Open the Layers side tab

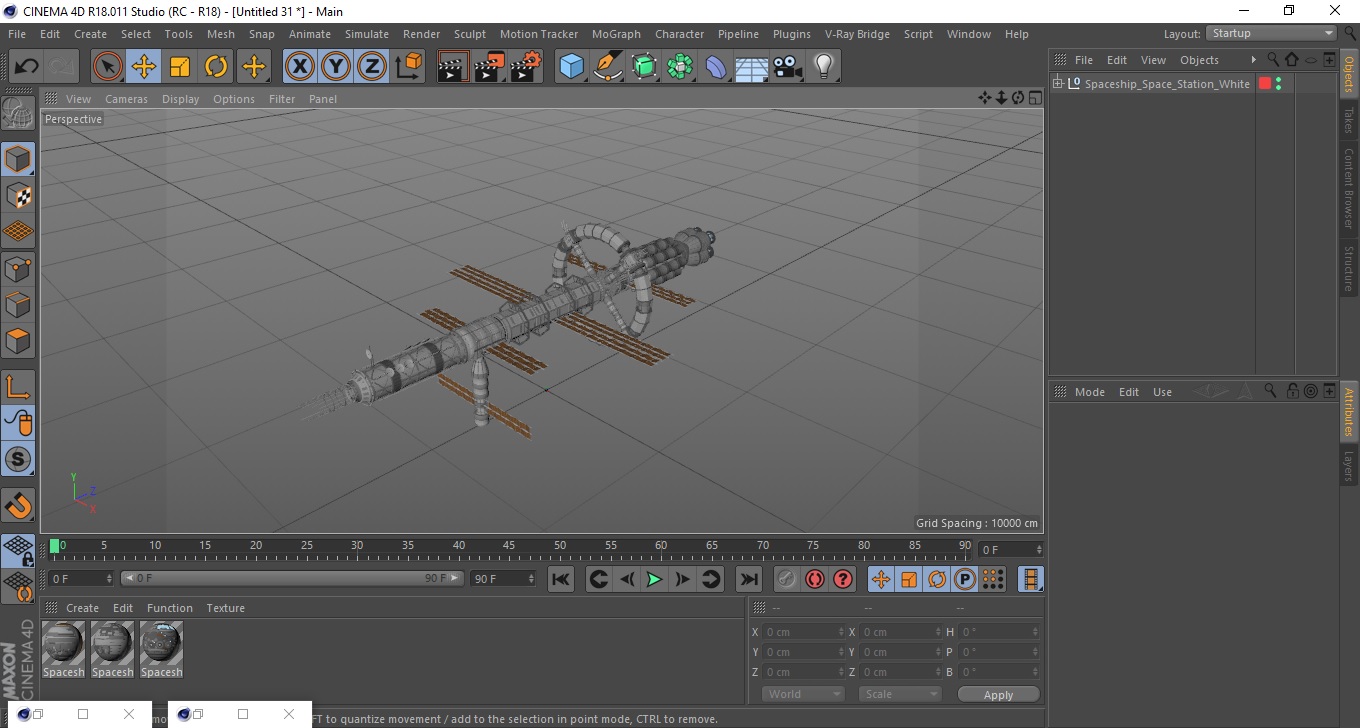coord(1349,466)
